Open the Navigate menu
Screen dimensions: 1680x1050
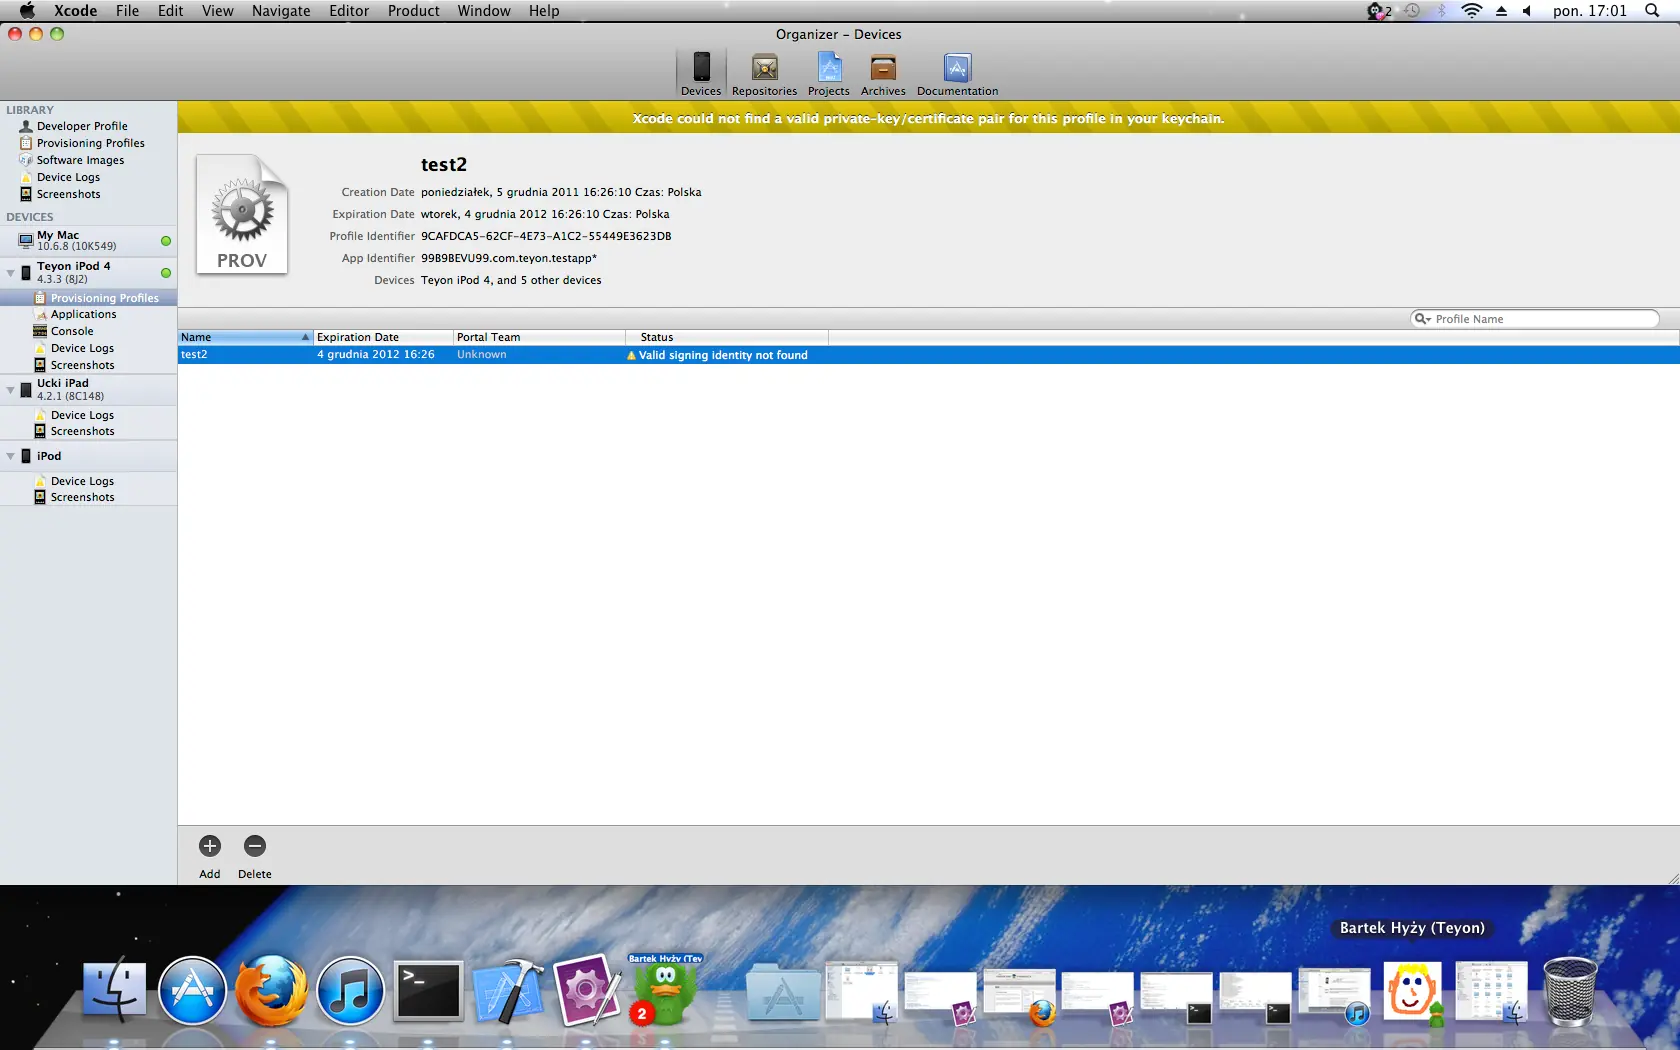(x=281, y=11)
